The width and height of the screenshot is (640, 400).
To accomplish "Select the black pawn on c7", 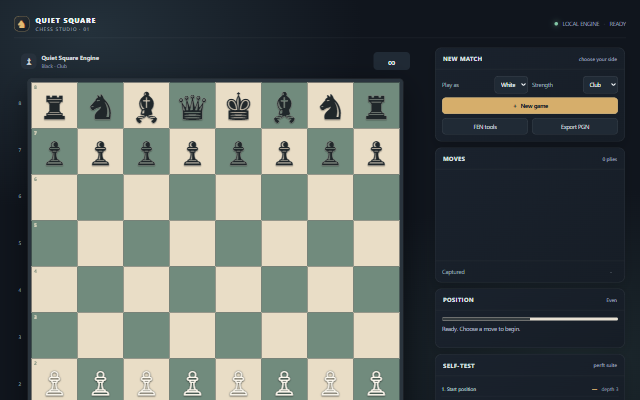I will [146, 153].
